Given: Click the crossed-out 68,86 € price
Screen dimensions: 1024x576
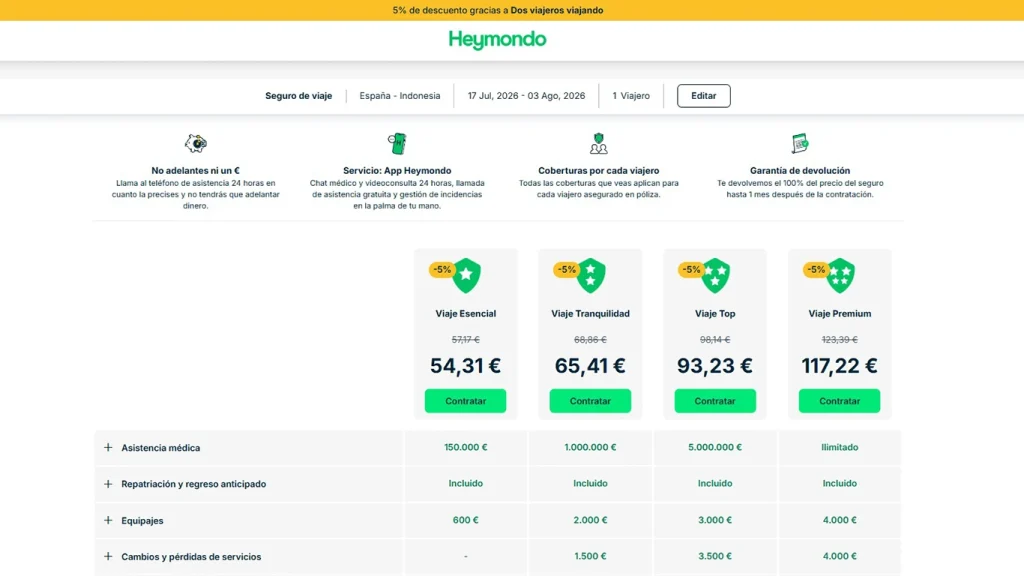Looking at the screenshot, I should (x=590, y=340).
